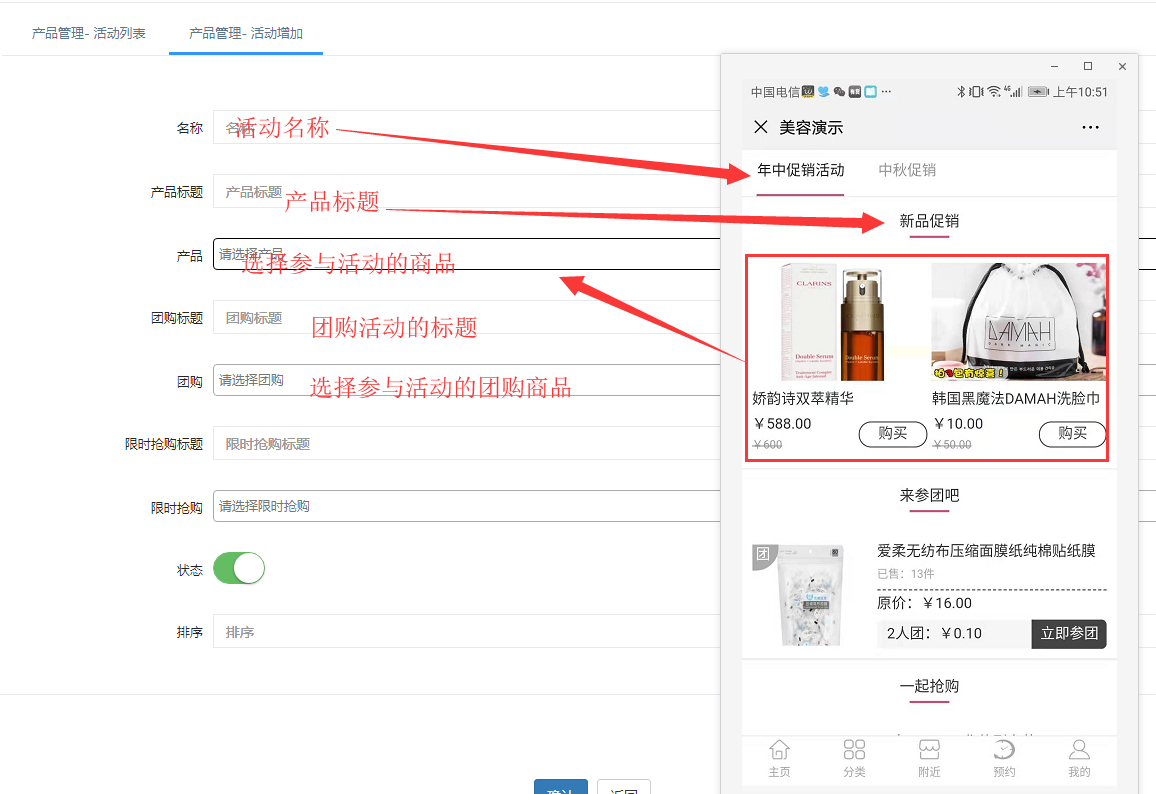Open 预约 appointment icon in bottom nav
1156x794 pixels.
coord(1004,758)
